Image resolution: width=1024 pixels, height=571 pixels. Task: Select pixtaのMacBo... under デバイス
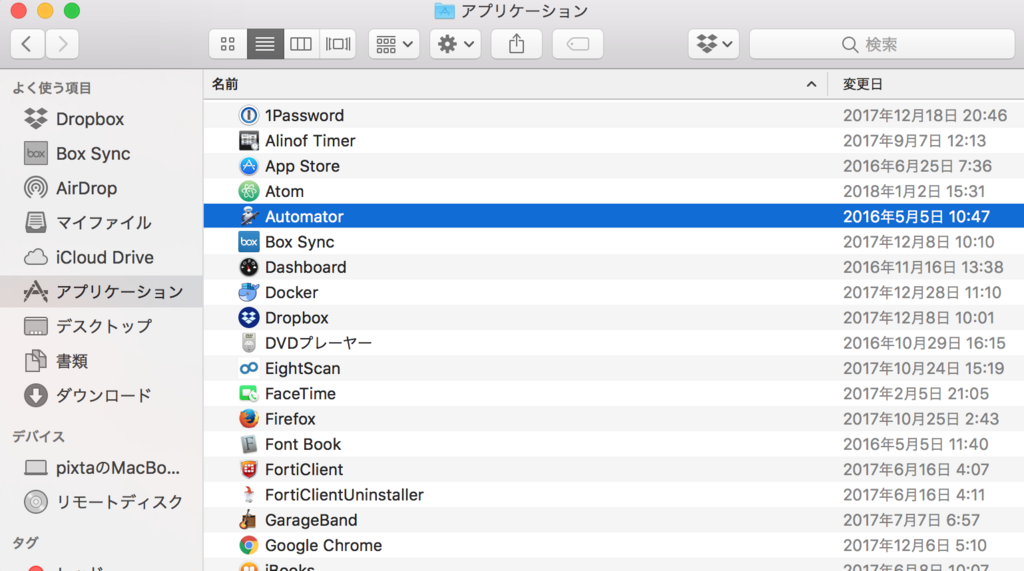tap(101, 468)
